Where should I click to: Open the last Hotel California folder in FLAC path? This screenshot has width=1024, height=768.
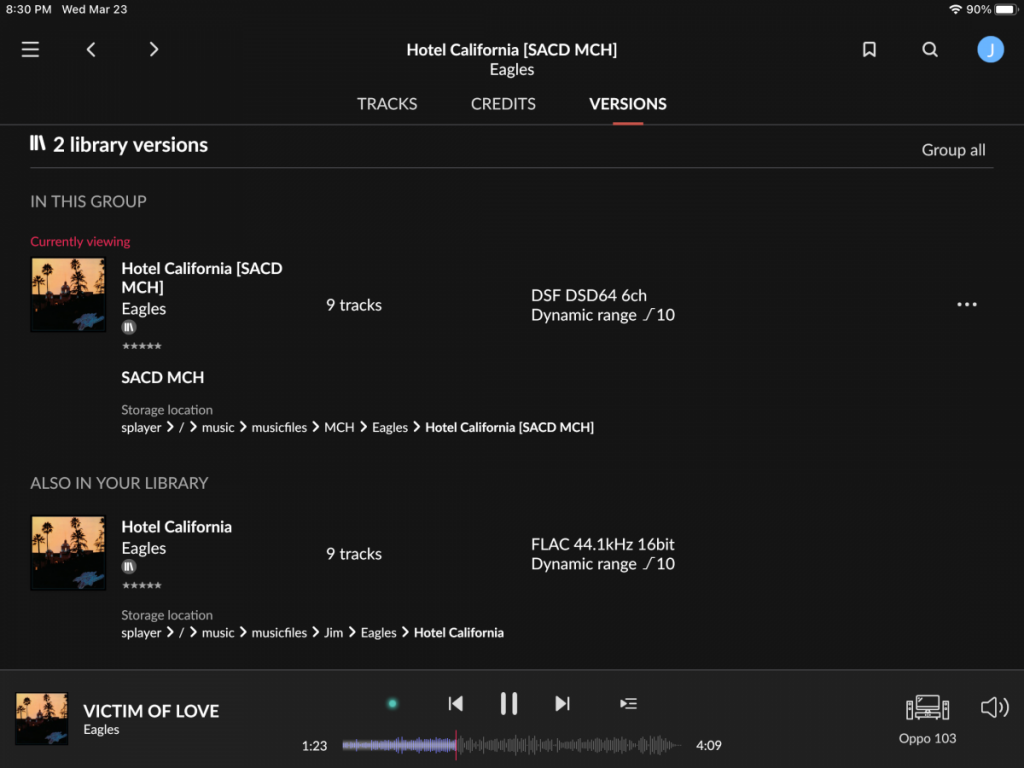pyautogui.click(x=458, y=633)
